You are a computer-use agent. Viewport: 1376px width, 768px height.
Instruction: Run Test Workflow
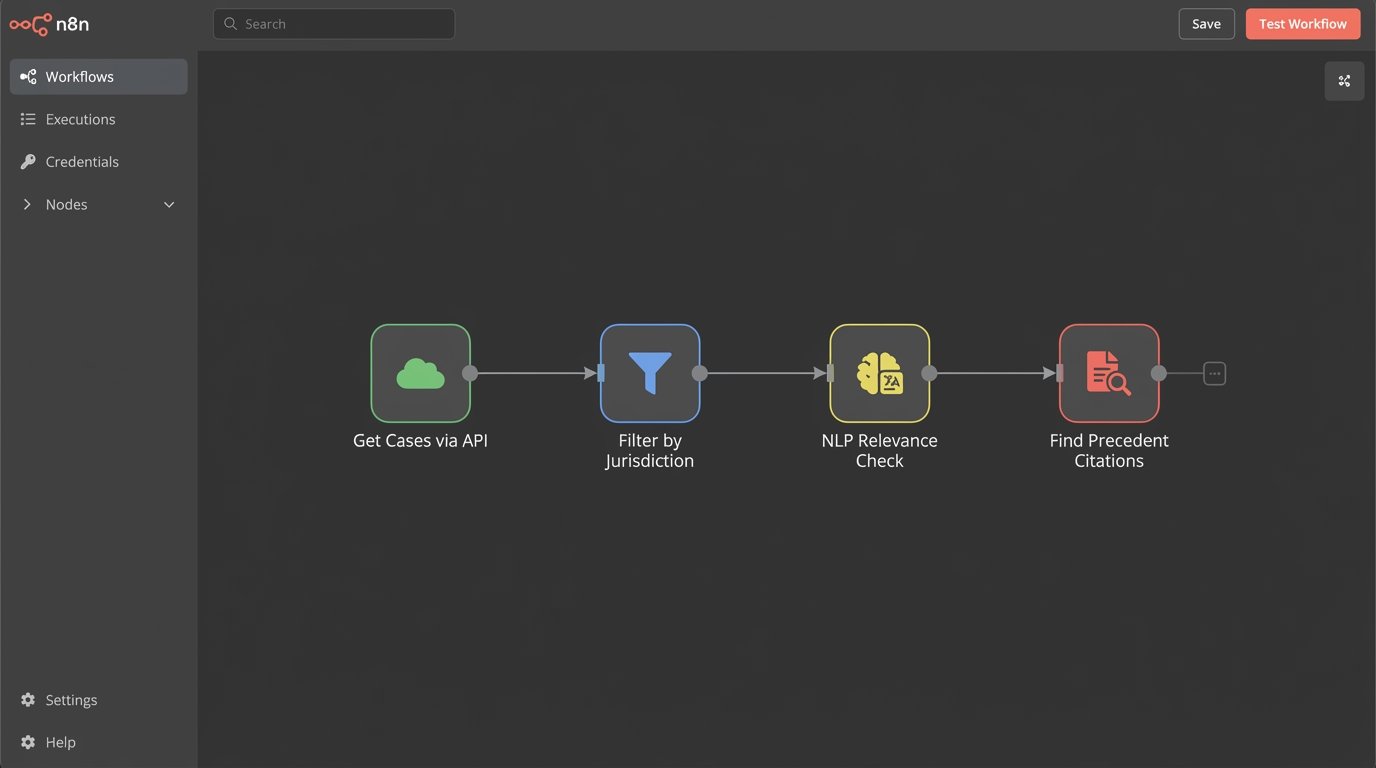pyautogui.click(x=1302, y=24)
